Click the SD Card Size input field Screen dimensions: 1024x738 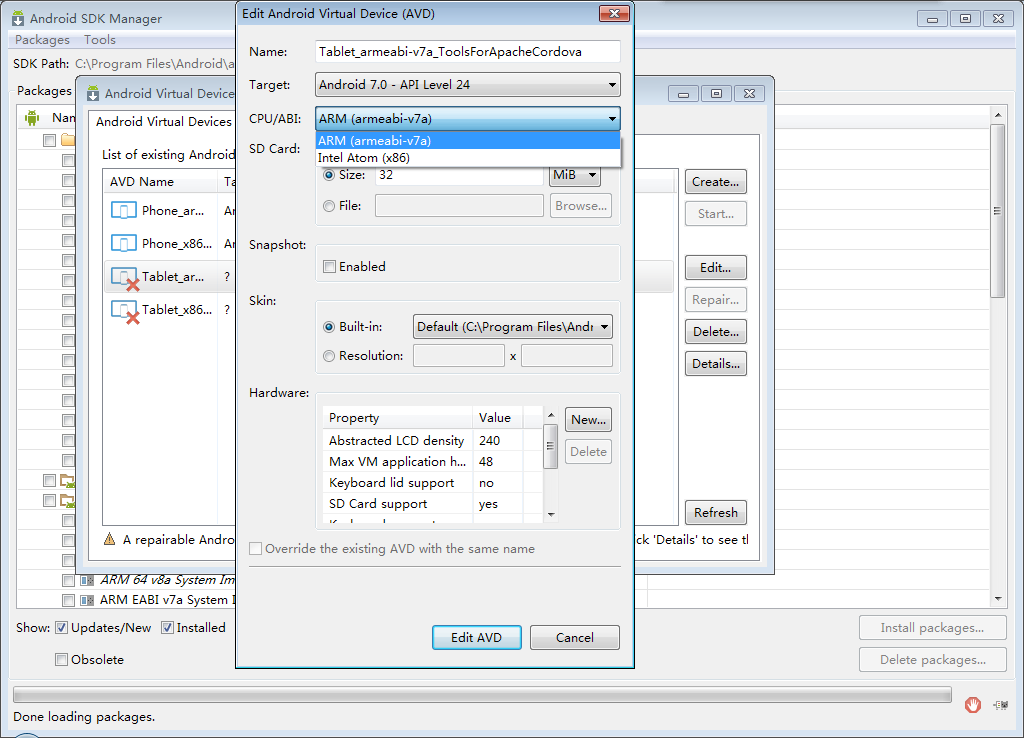459,175
